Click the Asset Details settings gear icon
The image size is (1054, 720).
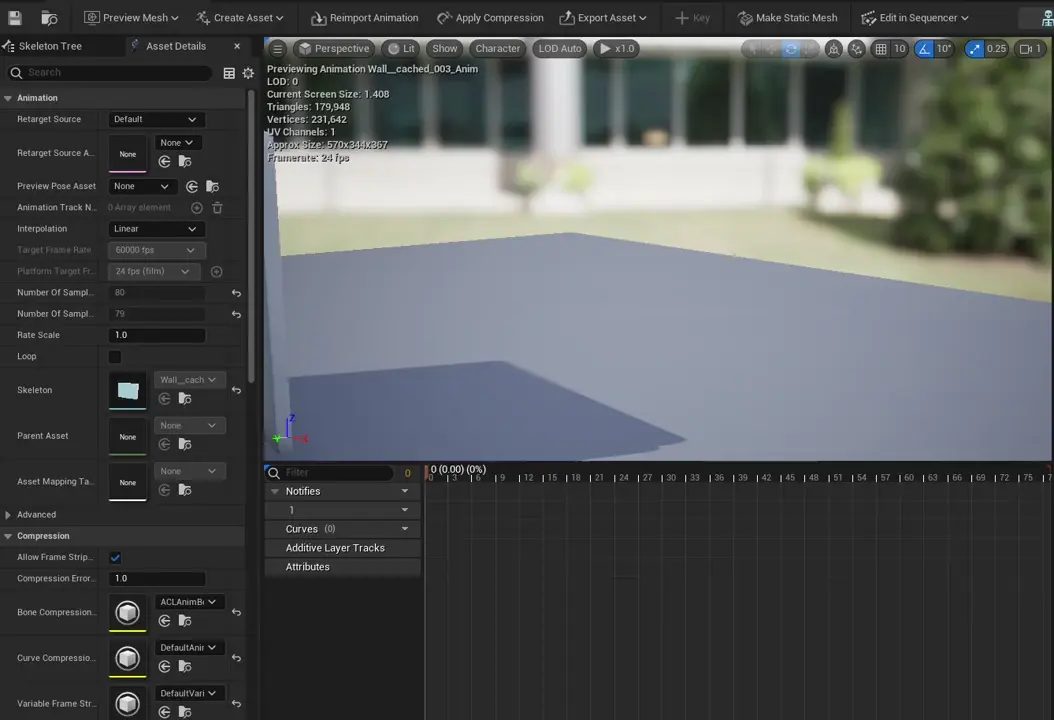click(248, 72)
